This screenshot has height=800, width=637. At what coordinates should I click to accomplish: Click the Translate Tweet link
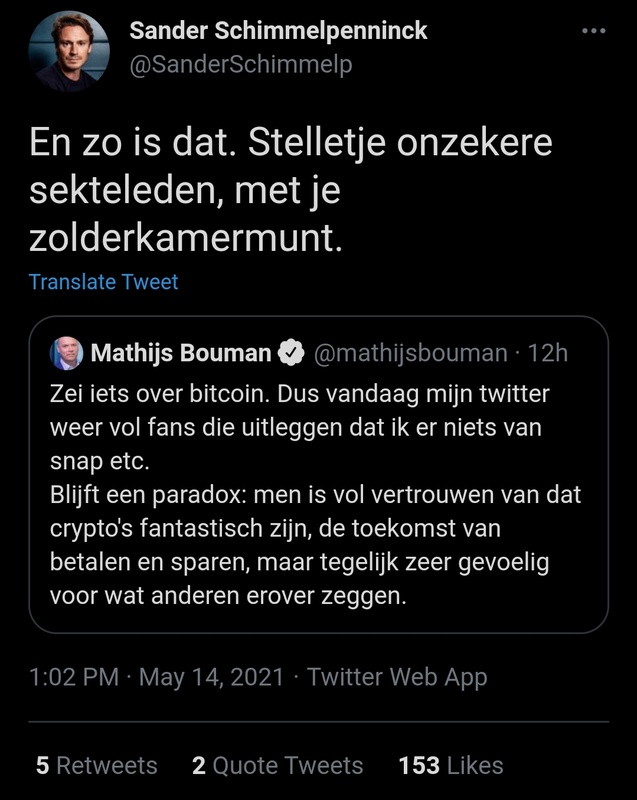point(103,282)
